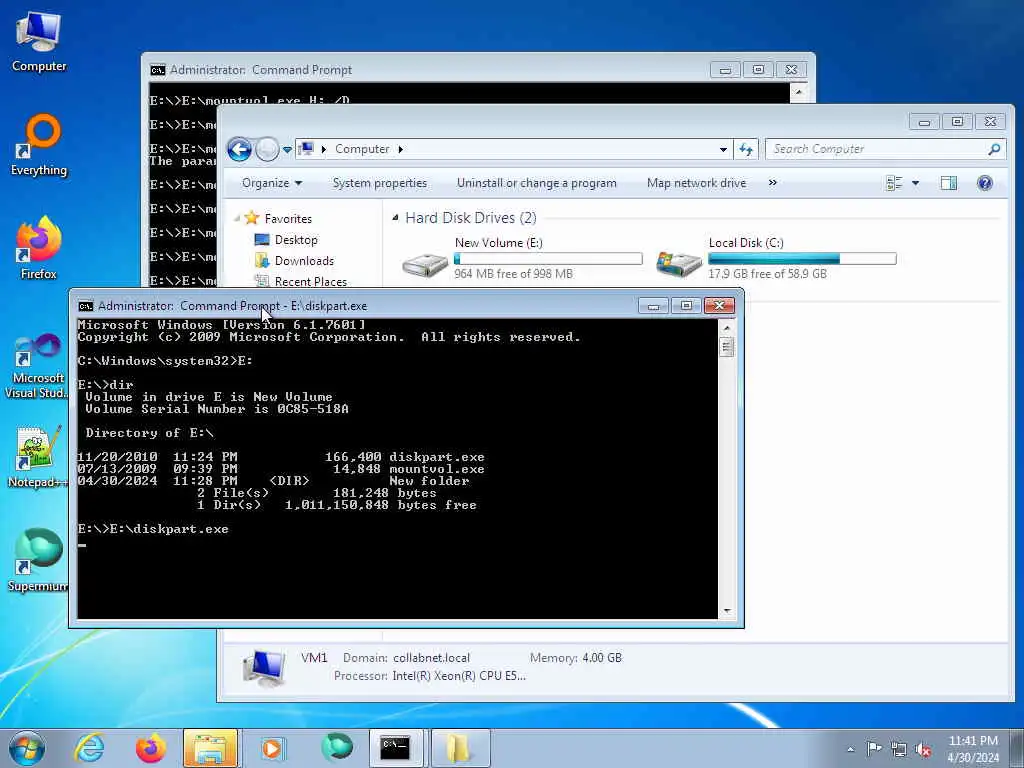Click the Back arrow in Explorer
1024x768 pixels.
240,150
